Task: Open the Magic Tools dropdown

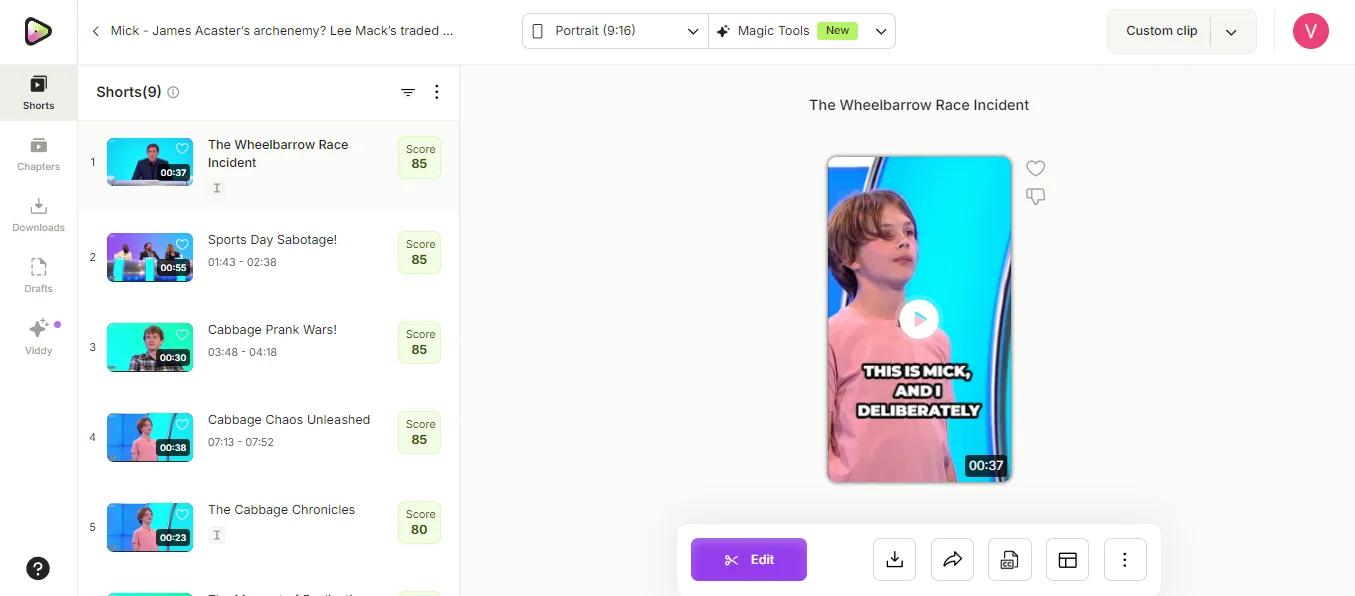Action: point(802,31)
